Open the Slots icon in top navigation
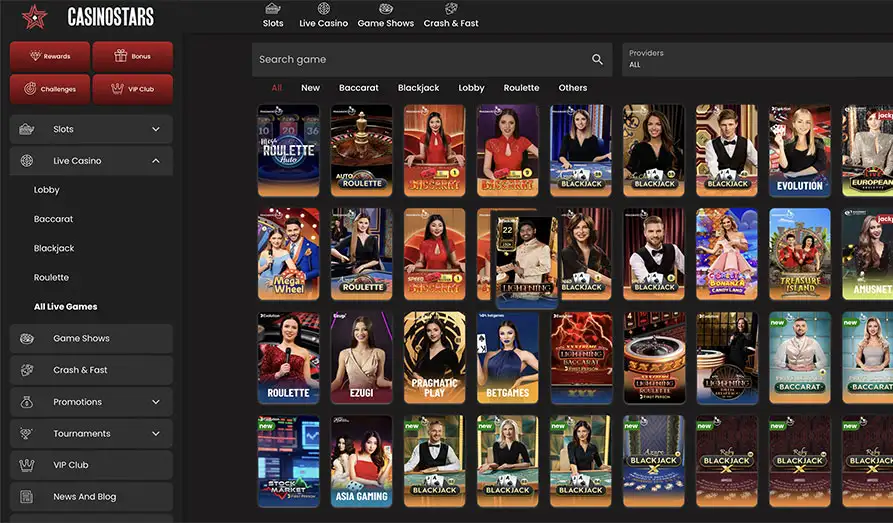 [273, 9]
